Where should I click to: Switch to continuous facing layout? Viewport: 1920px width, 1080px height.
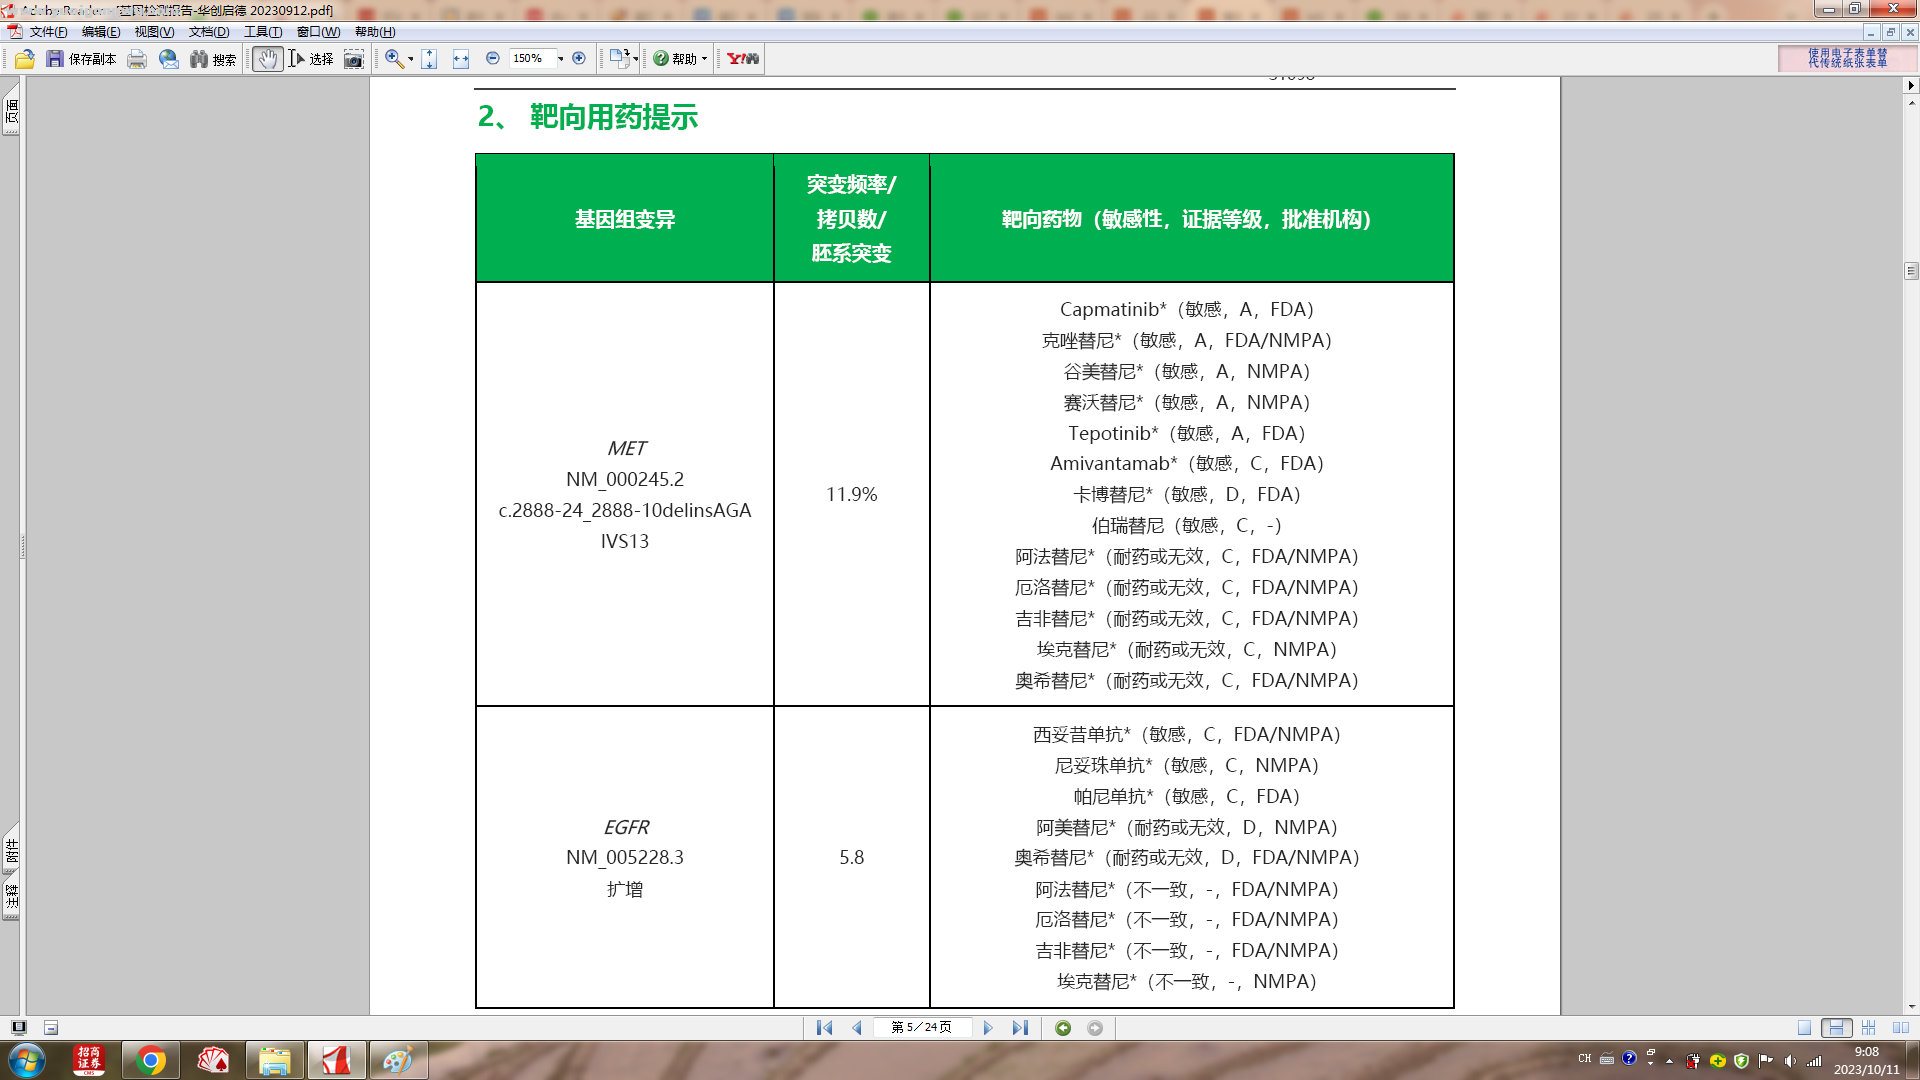tap(1868, 1028)
